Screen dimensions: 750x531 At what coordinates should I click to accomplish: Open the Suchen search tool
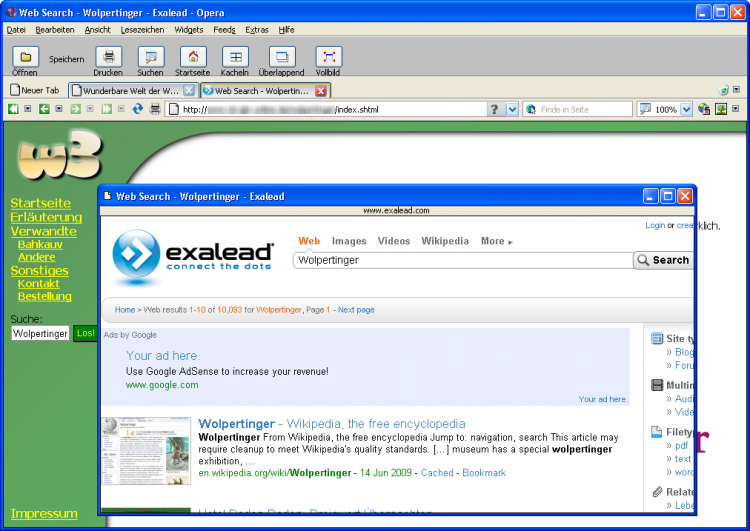tap(150, 57)
